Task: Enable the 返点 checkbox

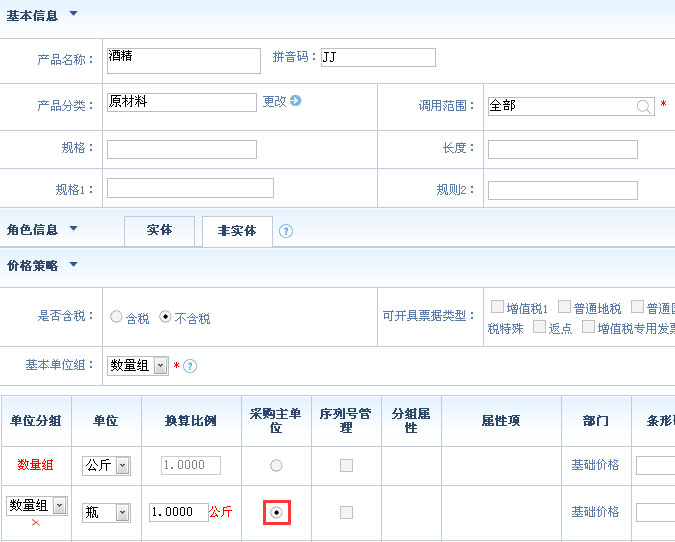Action: (x=540, y=327)
